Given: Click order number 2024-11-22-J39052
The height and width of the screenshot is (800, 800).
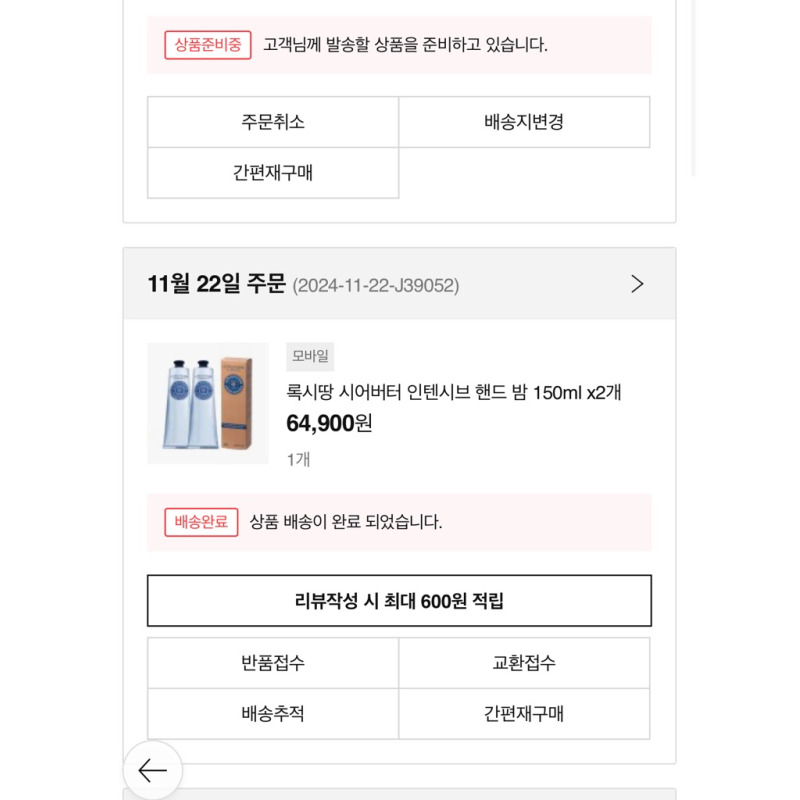Looking at the screenshot, I should pyautogui.click(x=376, y=285).
